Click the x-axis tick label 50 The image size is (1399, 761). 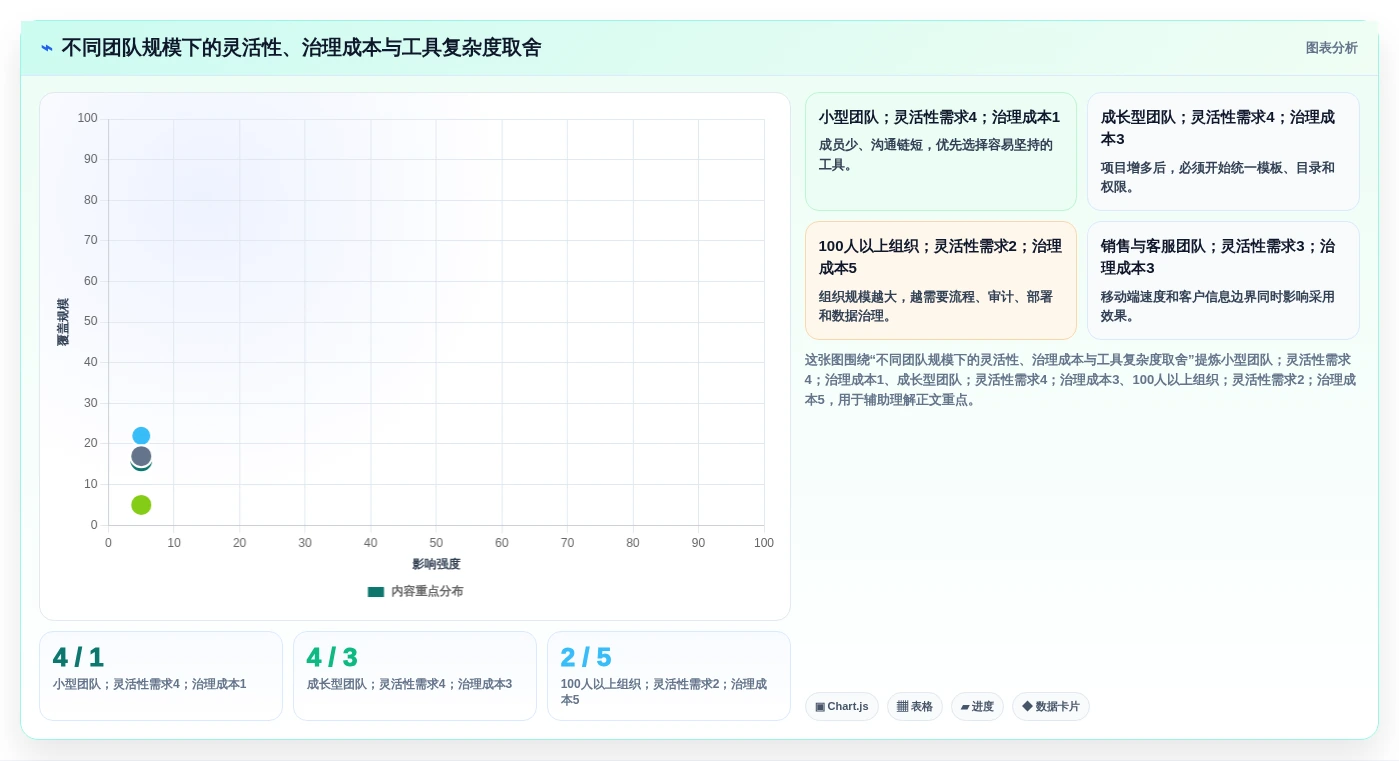pos(436,543)
